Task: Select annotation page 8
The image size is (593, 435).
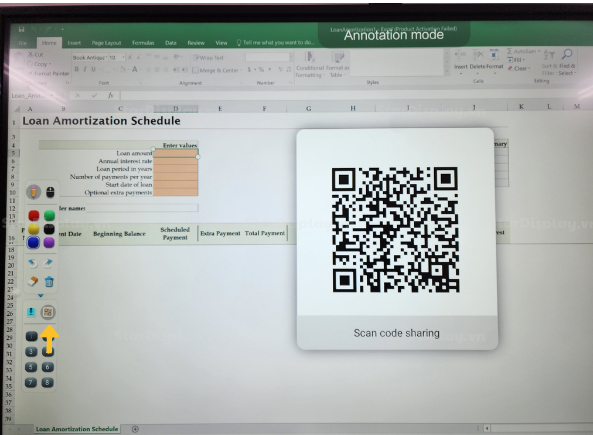Action: pos(48,382)
